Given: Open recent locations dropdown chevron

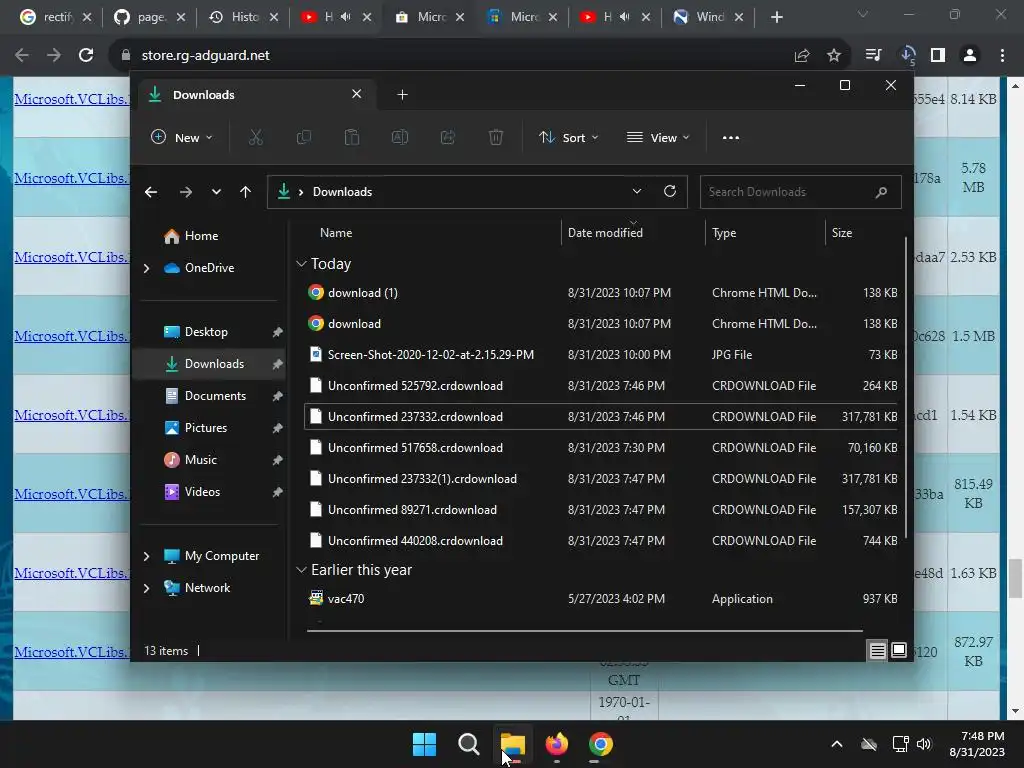Looking at the screenshot, I should coord(216,192).
